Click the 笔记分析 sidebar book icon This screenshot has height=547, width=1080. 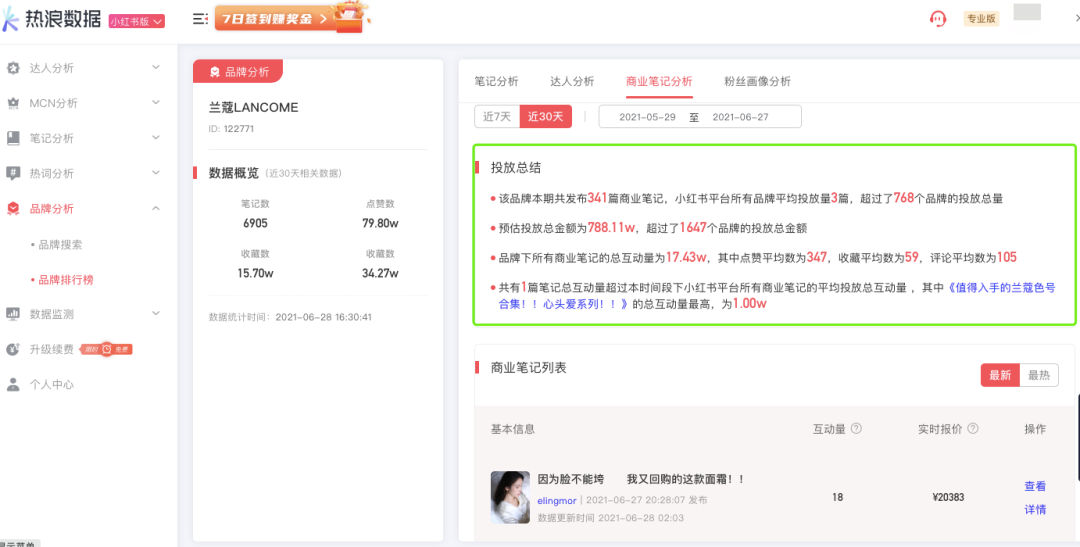[13, 138]
